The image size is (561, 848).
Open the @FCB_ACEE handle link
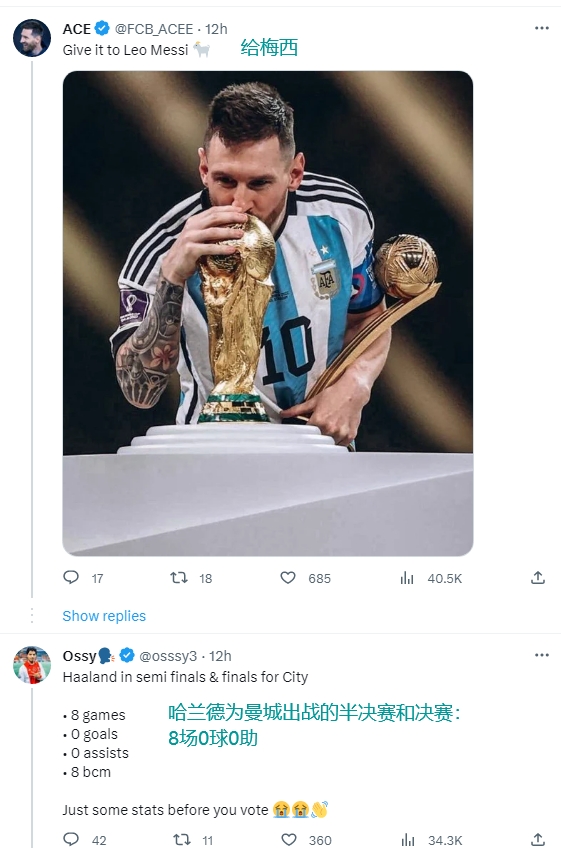[154, 29]
